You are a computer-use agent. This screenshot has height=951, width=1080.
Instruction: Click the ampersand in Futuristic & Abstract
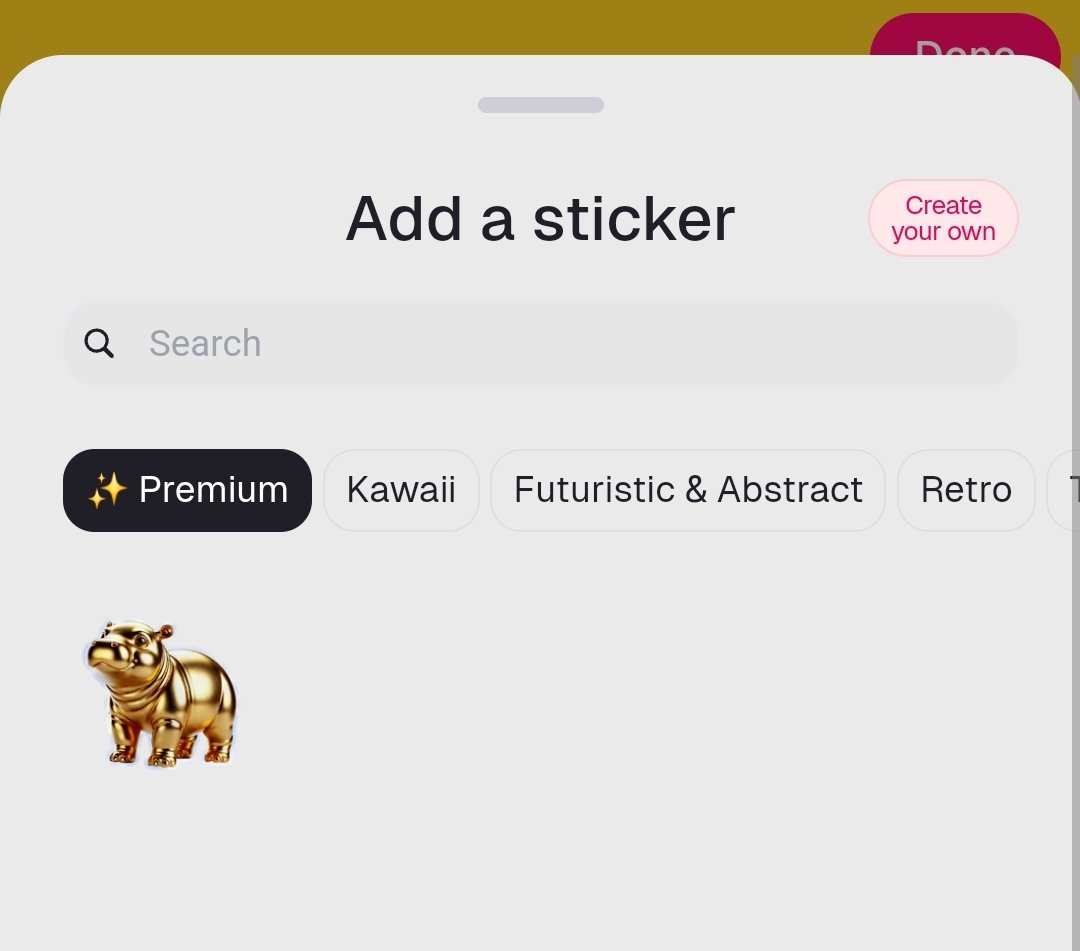(x=696, y=490)
